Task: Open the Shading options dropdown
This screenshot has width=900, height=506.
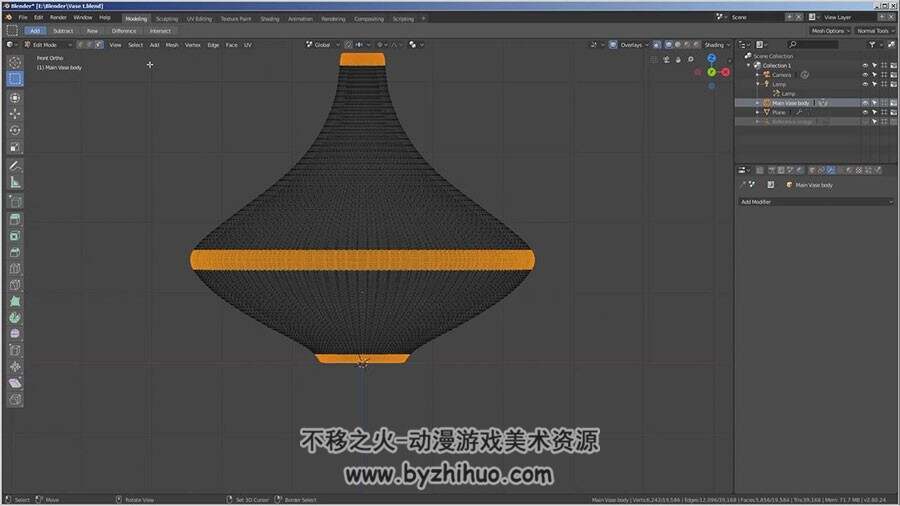Action: tap(717, 45)
